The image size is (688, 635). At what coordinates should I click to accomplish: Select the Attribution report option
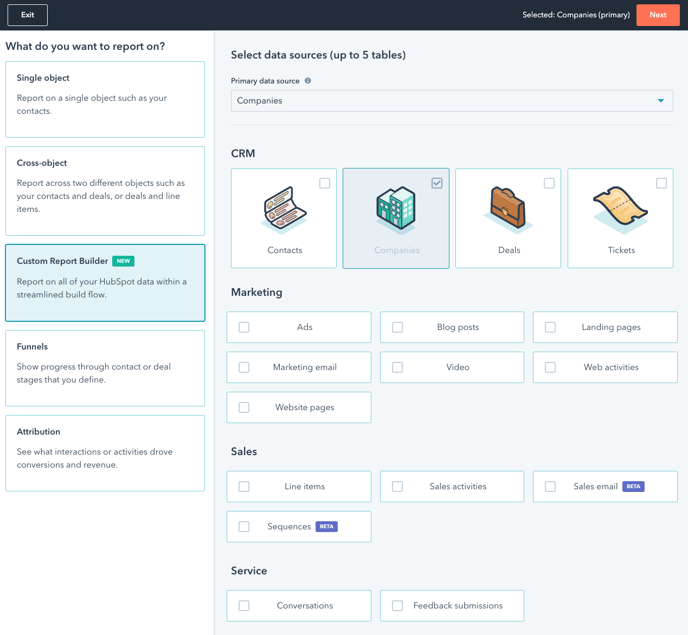click(105, 453)
